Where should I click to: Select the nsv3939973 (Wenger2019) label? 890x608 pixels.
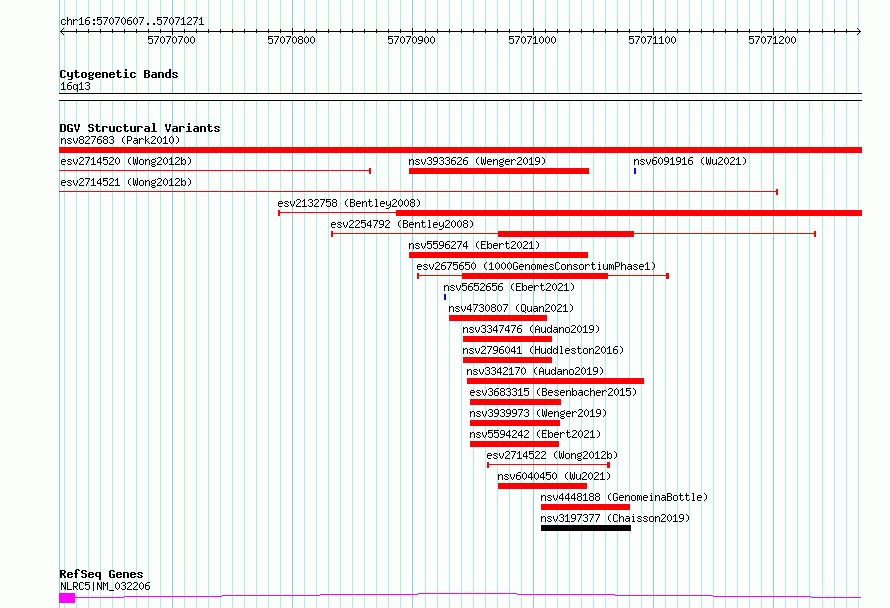point(538,413)
